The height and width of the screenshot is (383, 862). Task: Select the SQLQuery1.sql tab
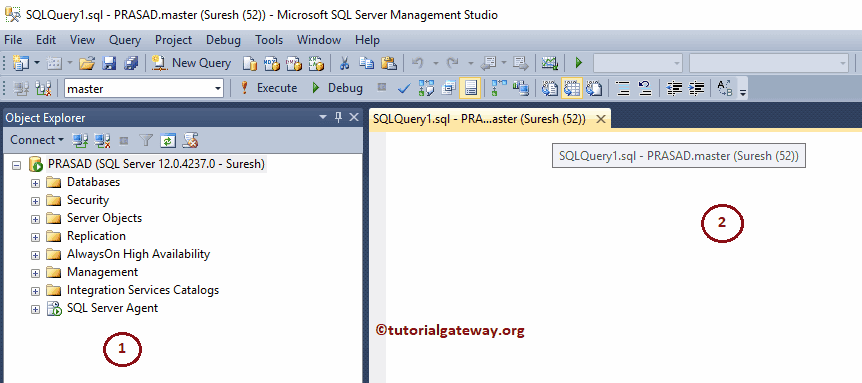[x=478, y=119]
